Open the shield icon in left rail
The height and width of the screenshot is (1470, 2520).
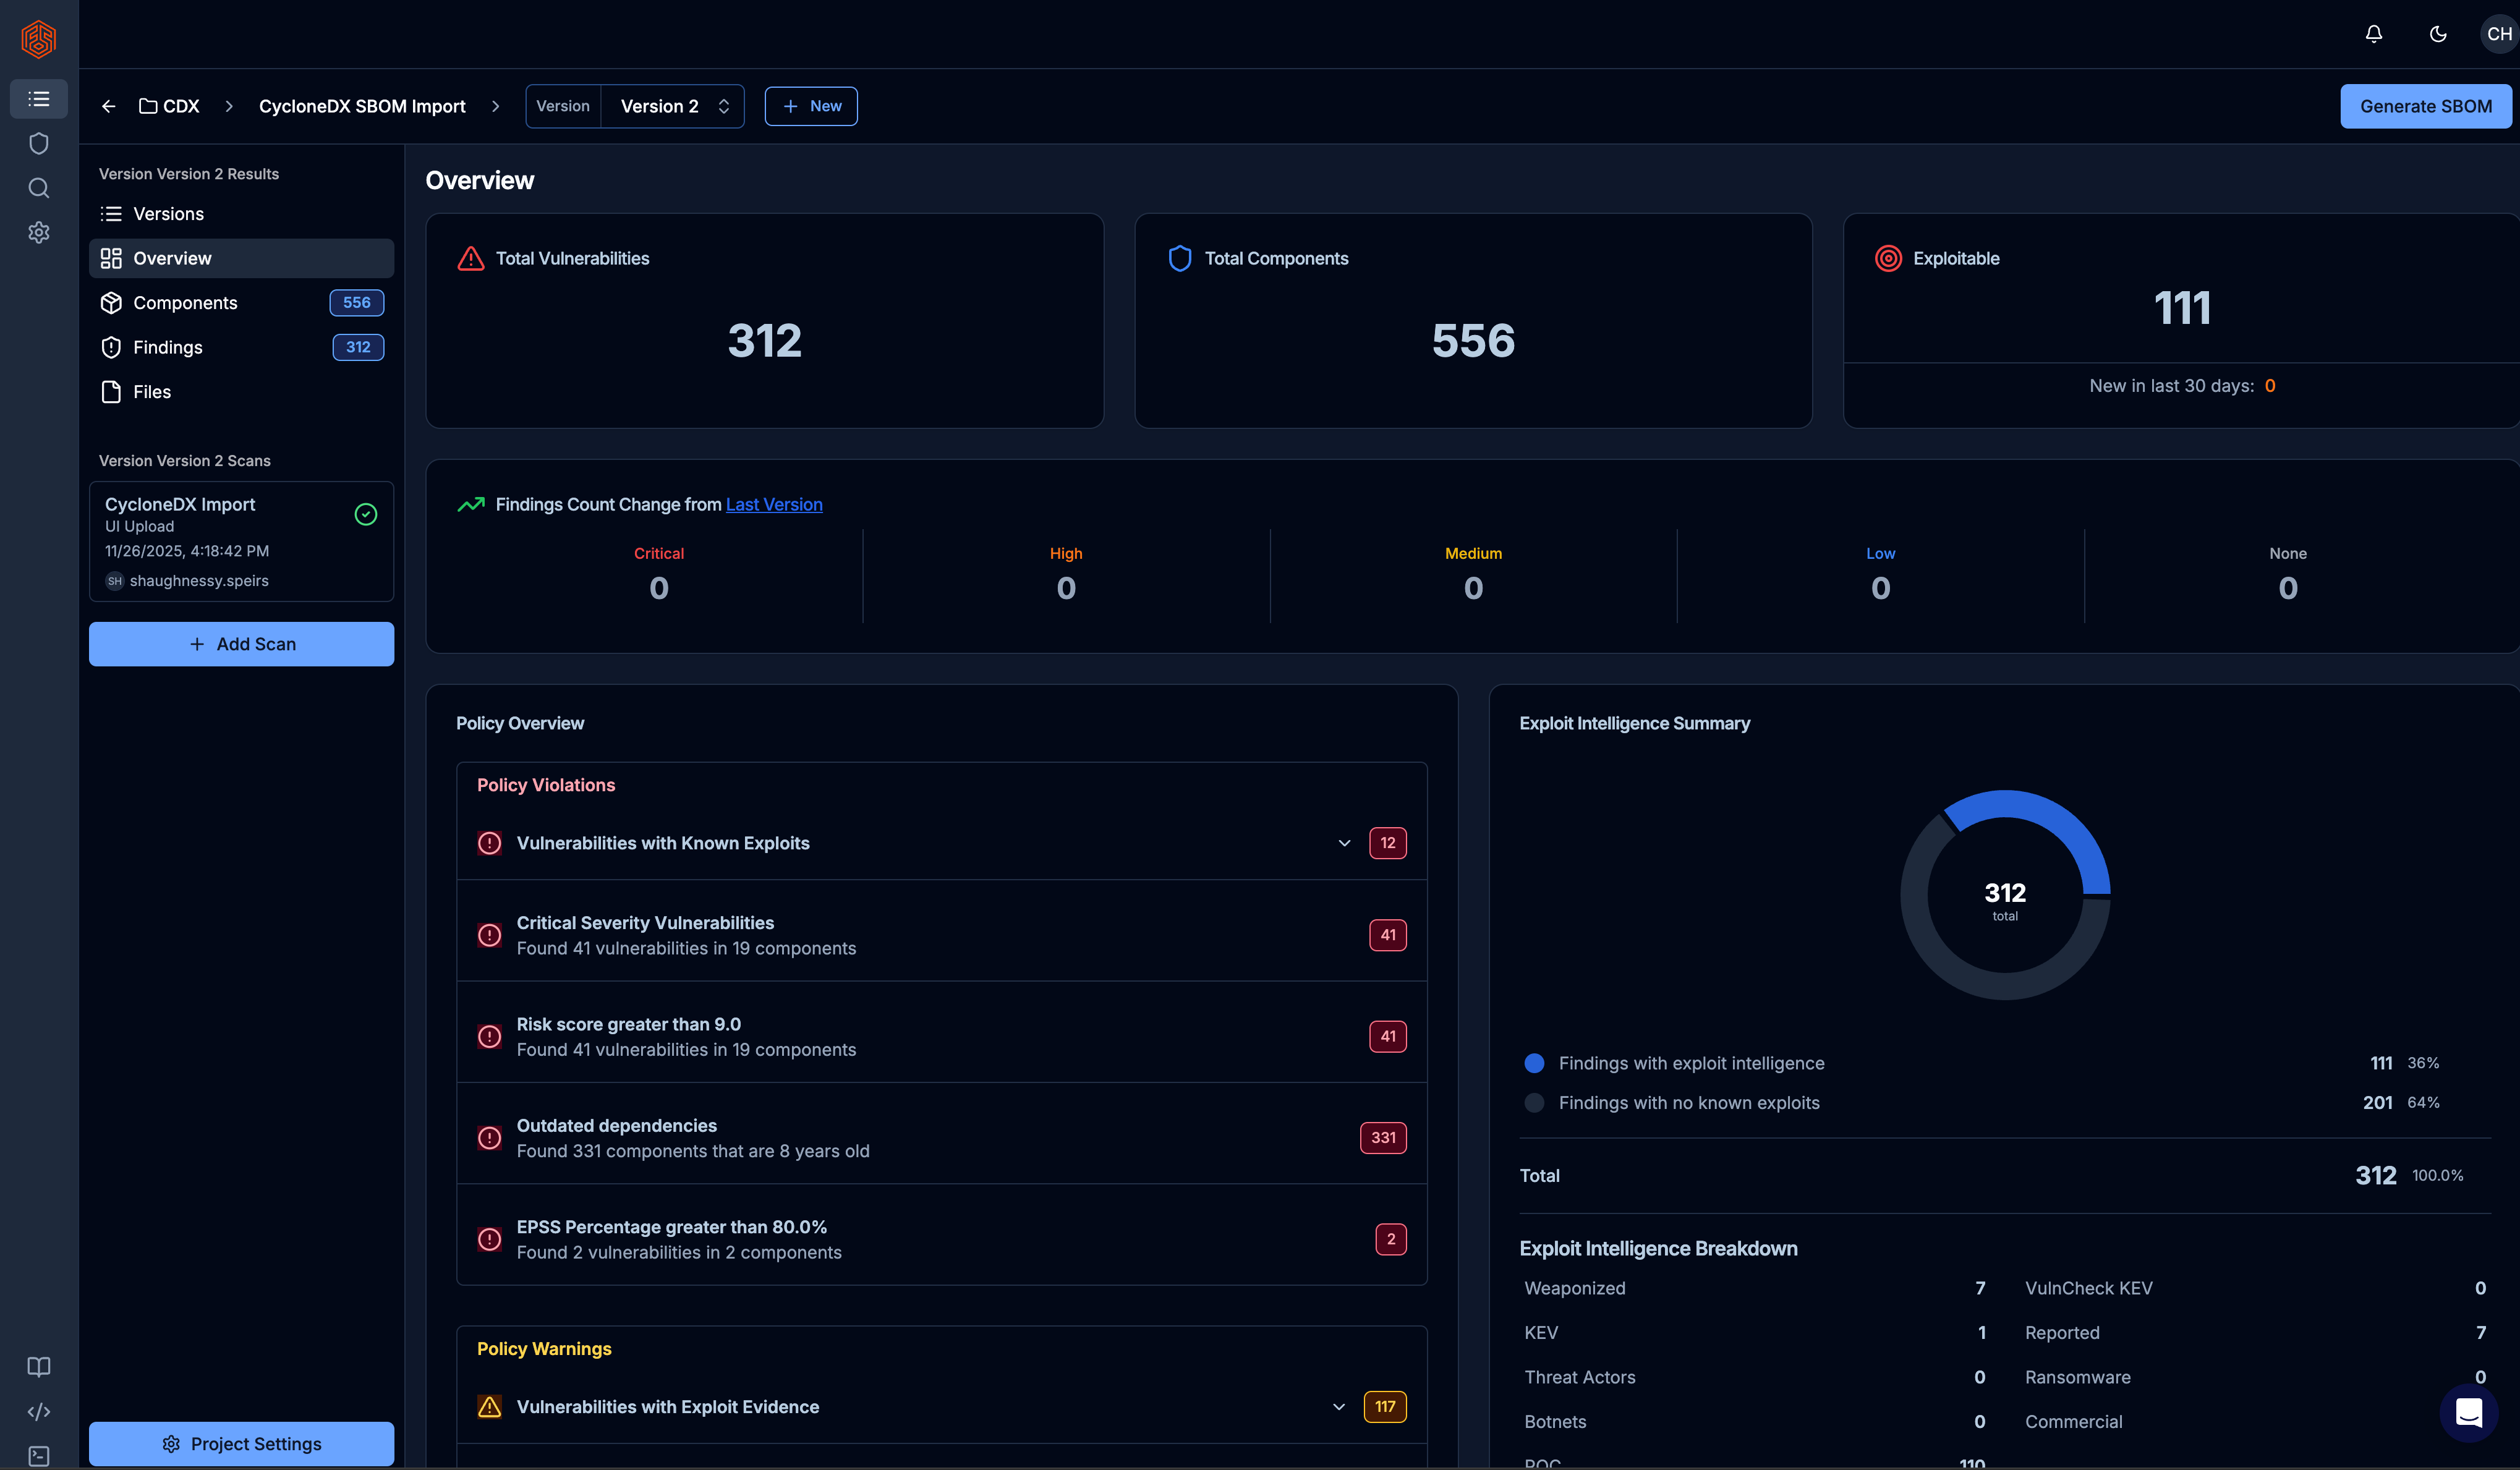[39, 144]
